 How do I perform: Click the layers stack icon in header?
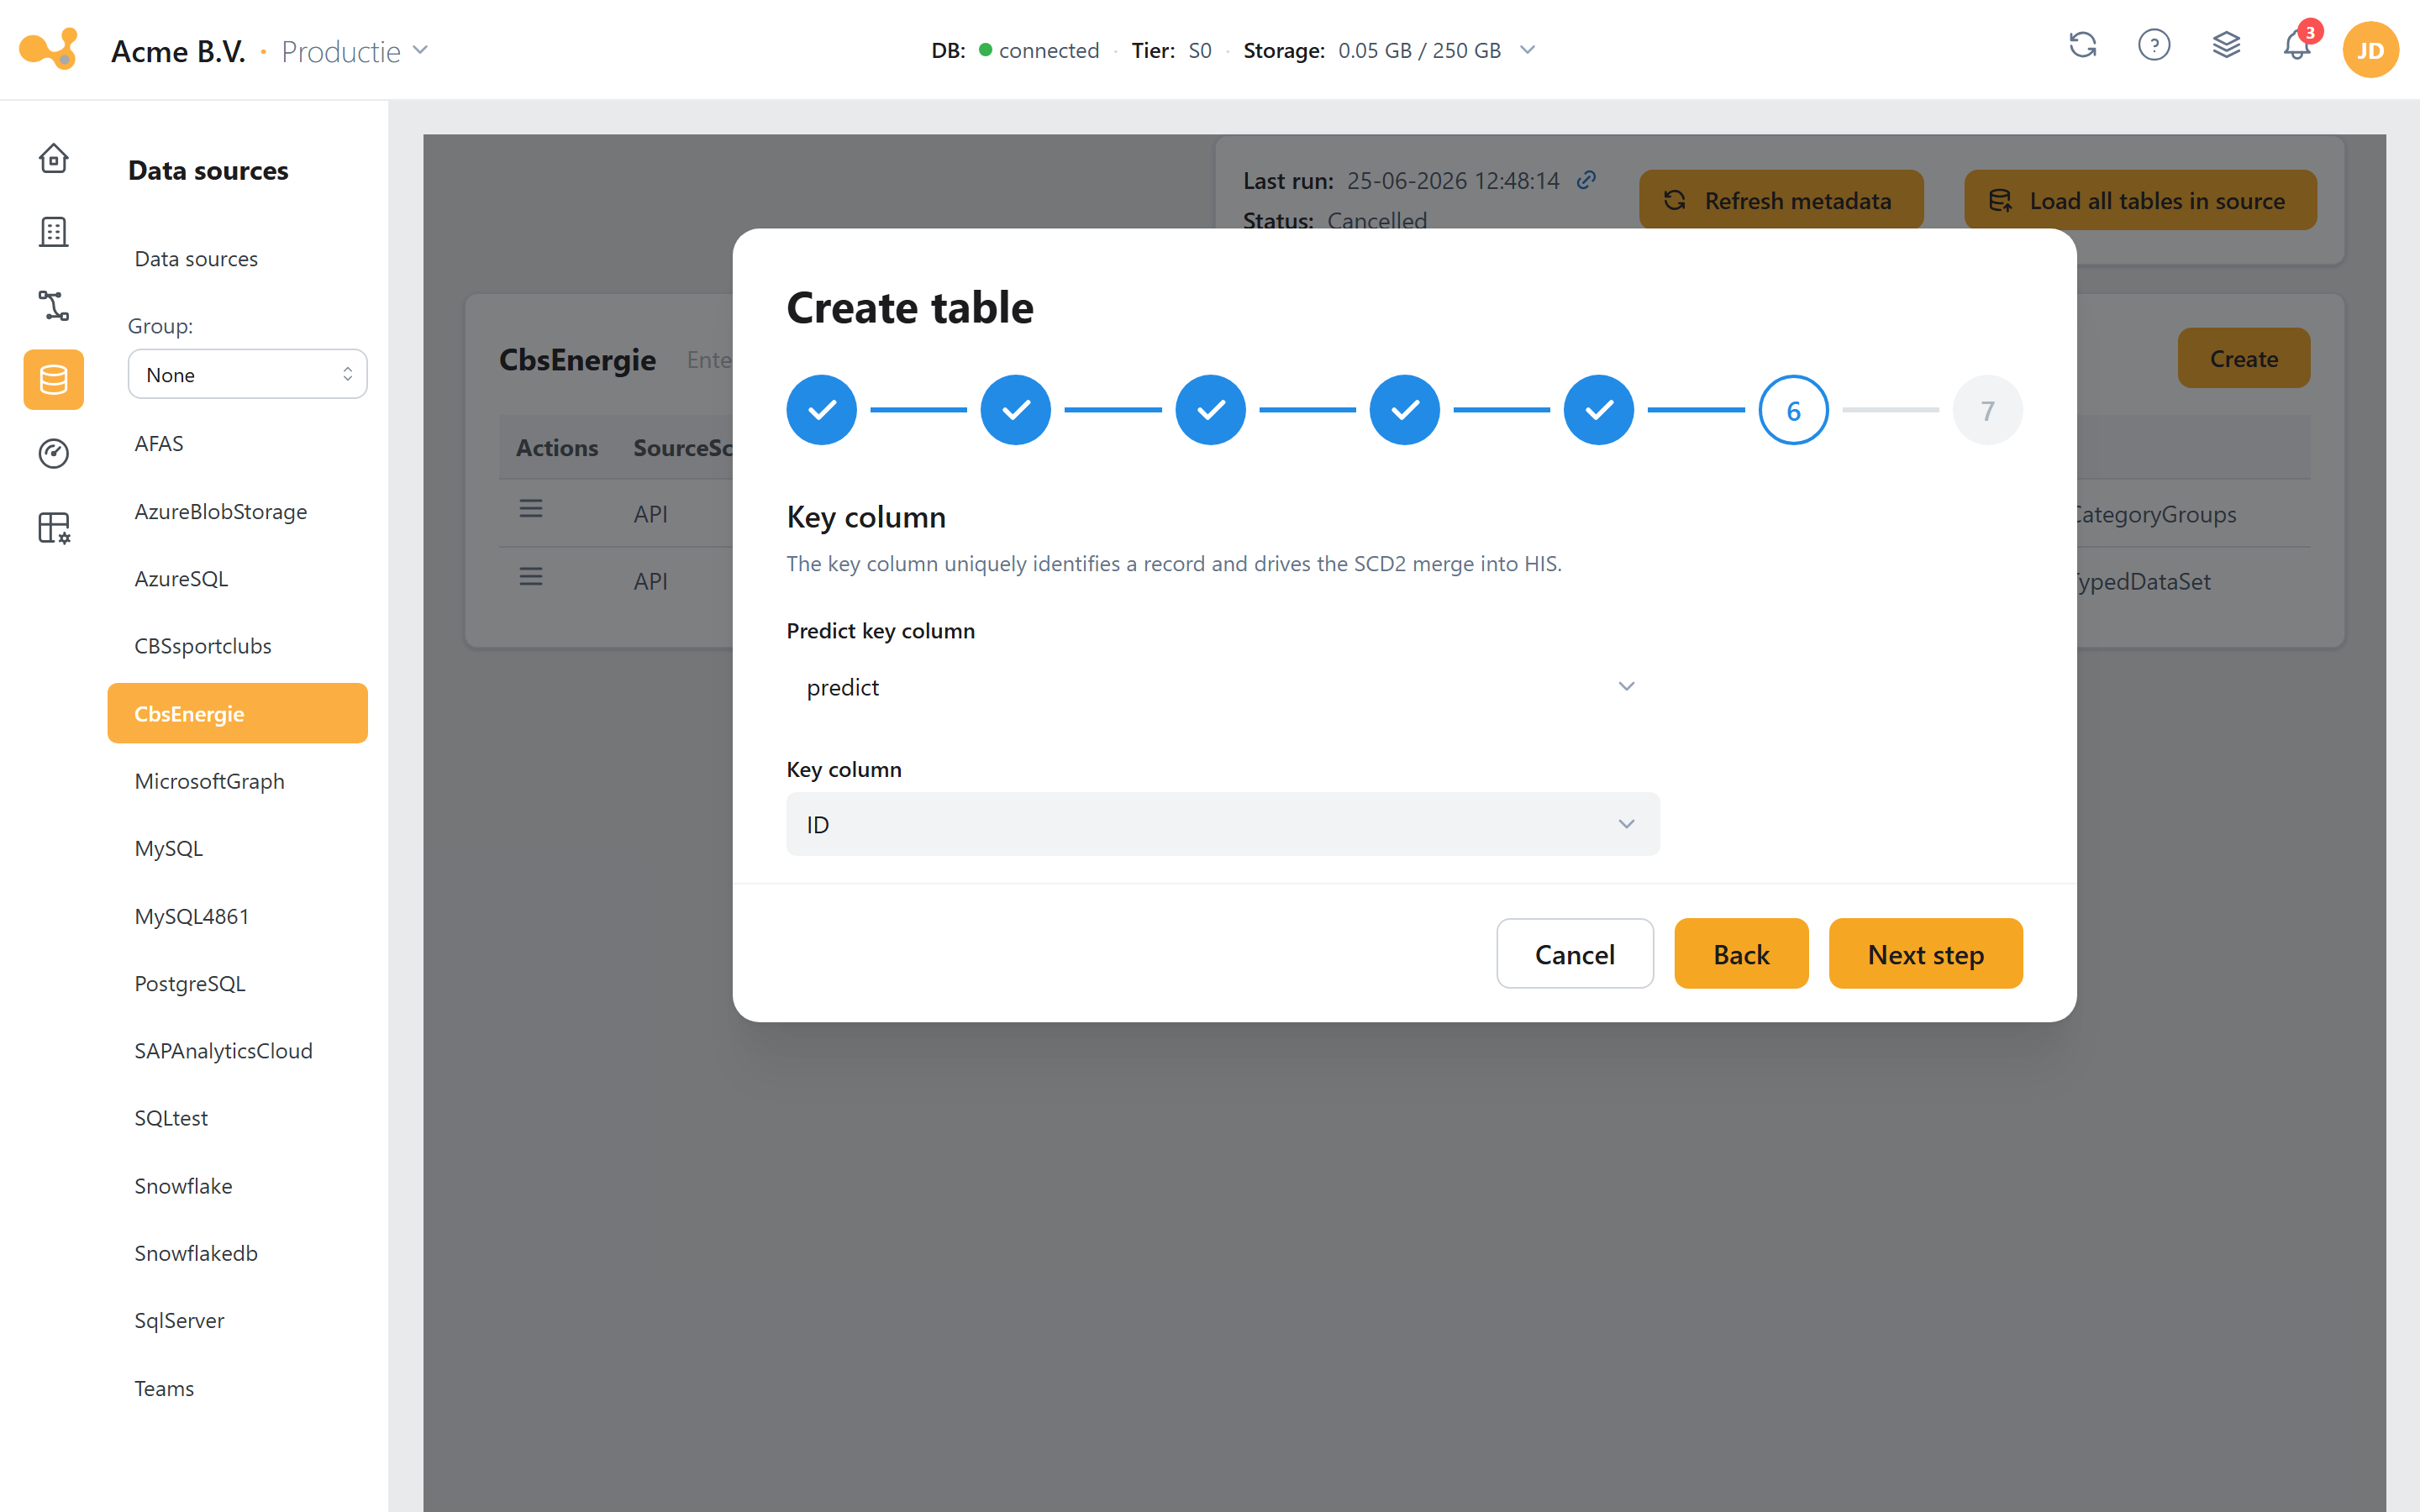click(x=2226, y=46)
